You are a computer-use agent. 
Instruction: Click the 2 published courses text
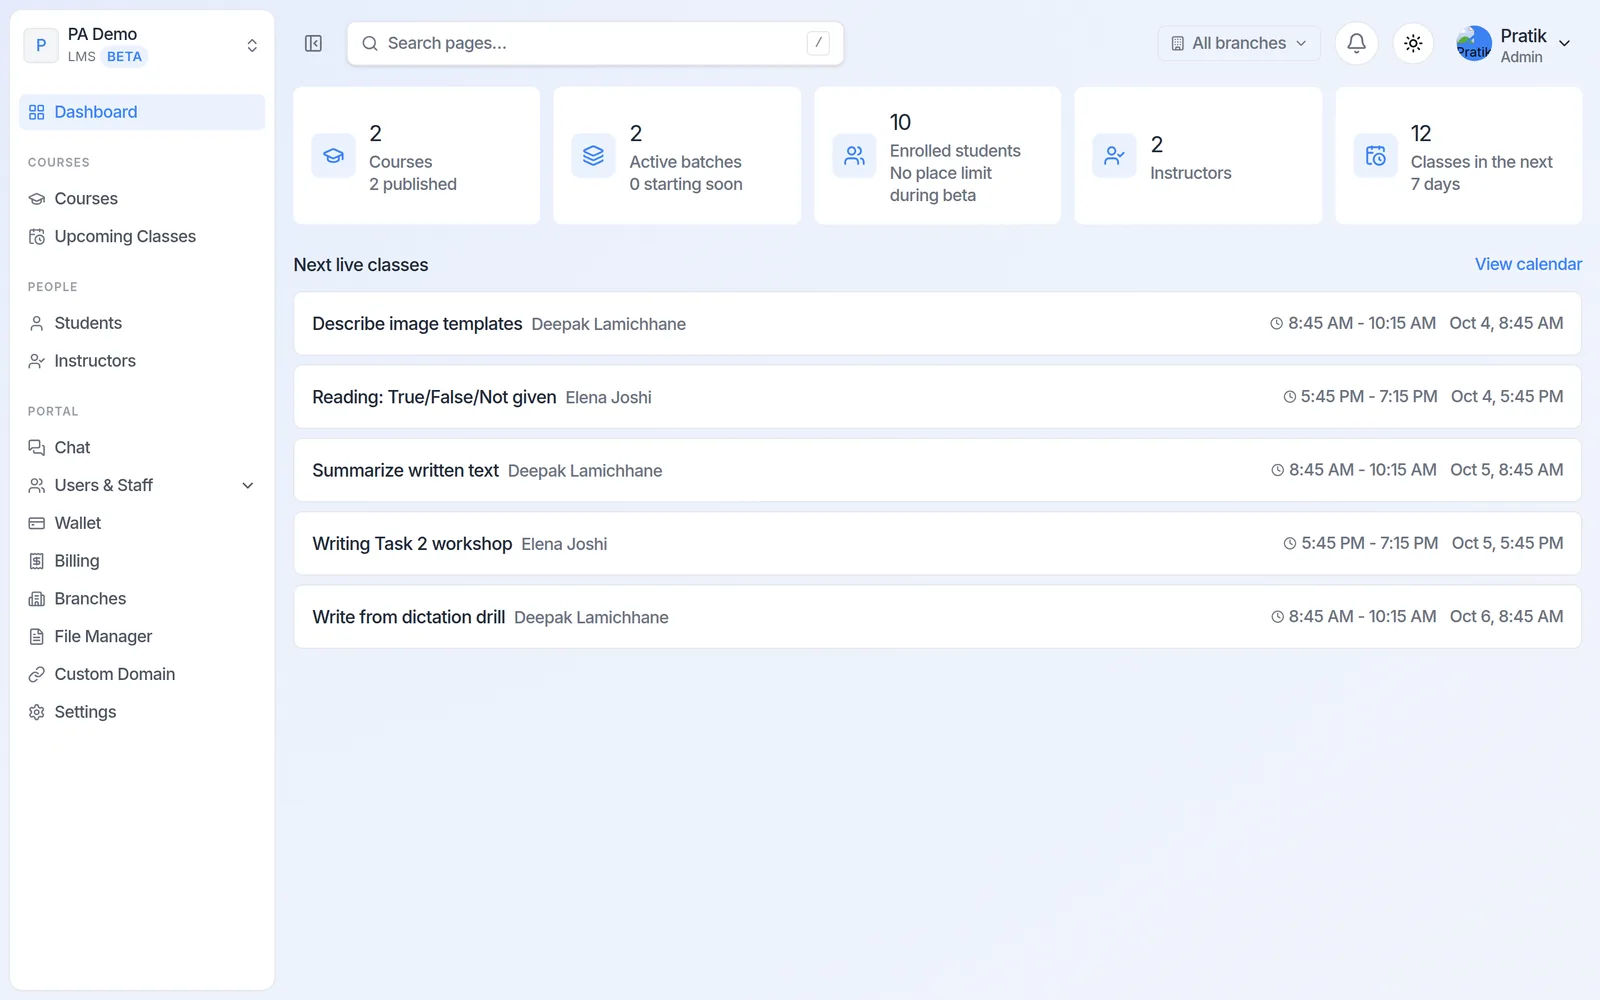(413, 184)
